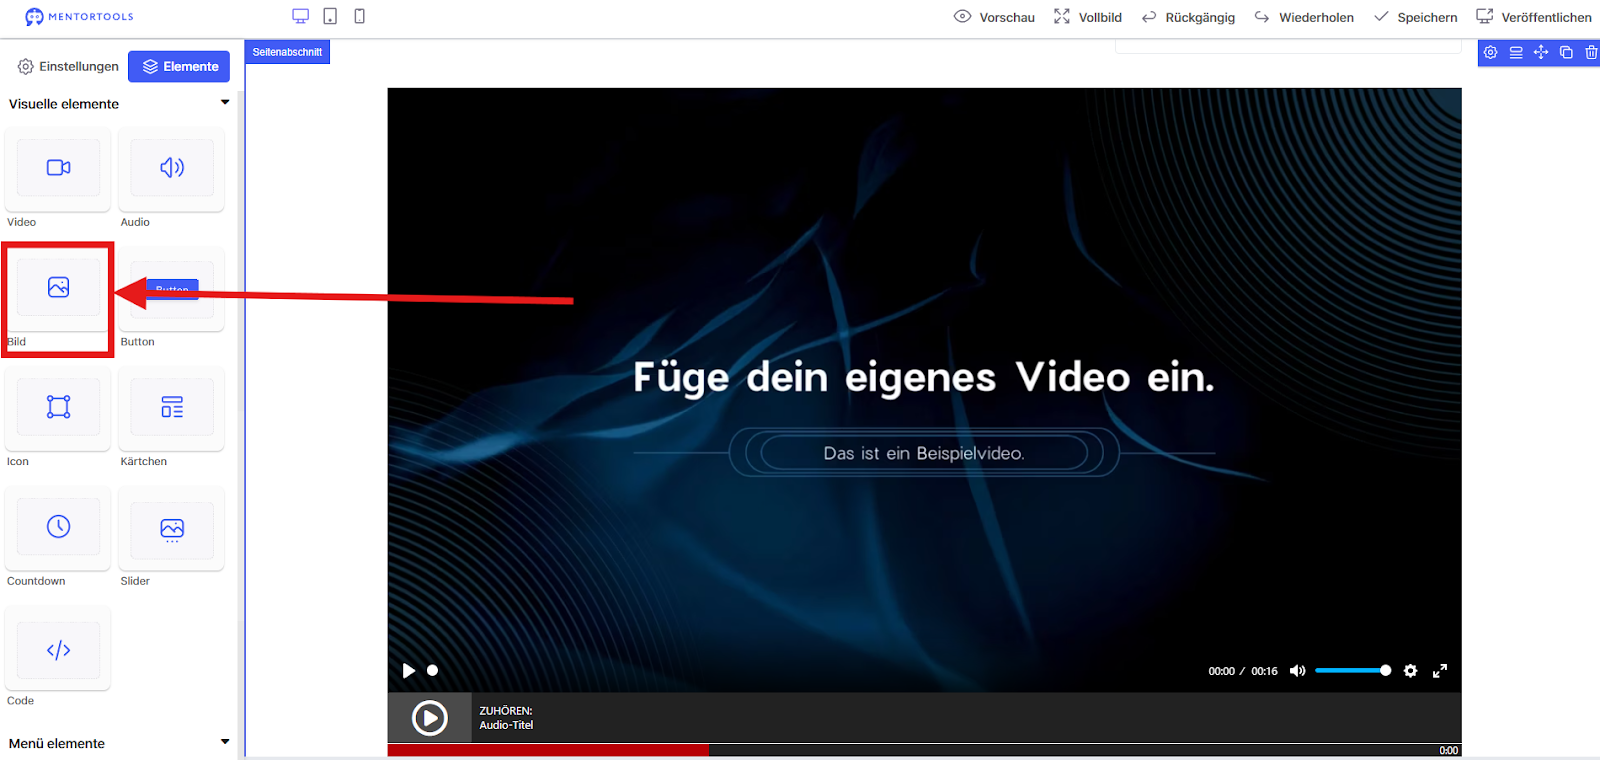Open the Einstellungen tab
1600x760 pixels.
pos(68,66)
